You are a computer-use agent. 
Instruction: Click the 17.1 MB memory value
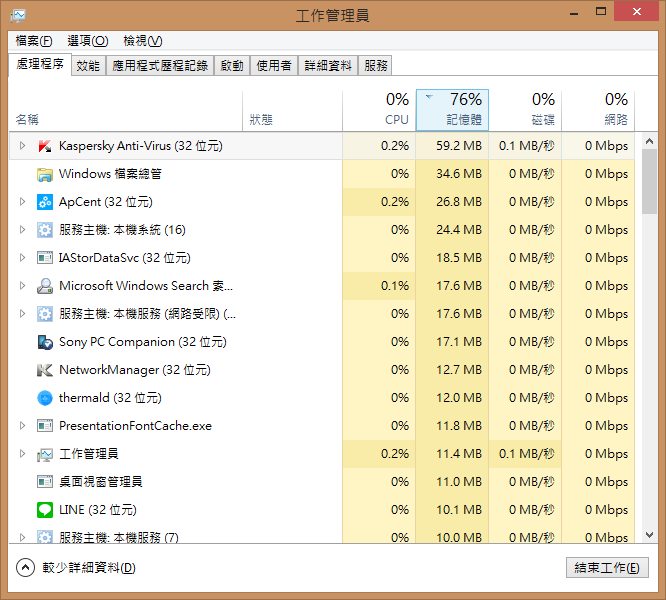click(459, 342)
